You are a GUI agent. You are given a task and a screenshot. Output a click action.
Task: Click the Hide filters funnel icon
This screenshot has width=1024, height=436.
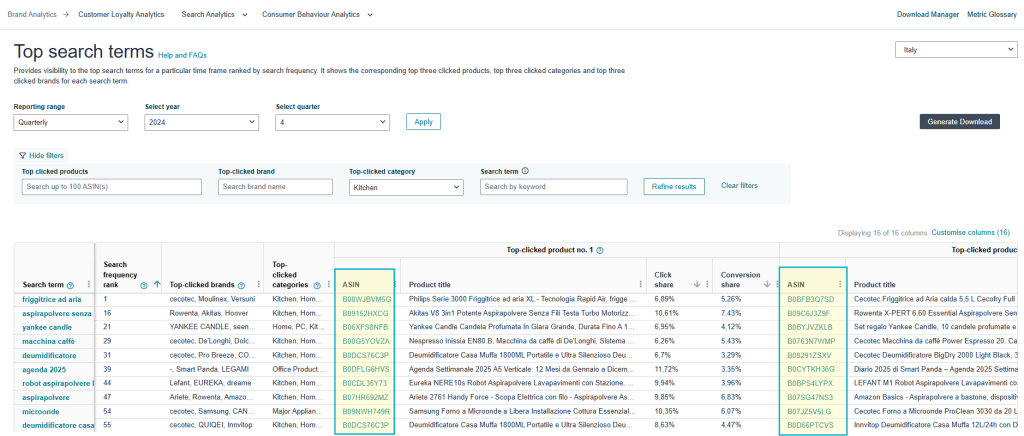point(22,156)
